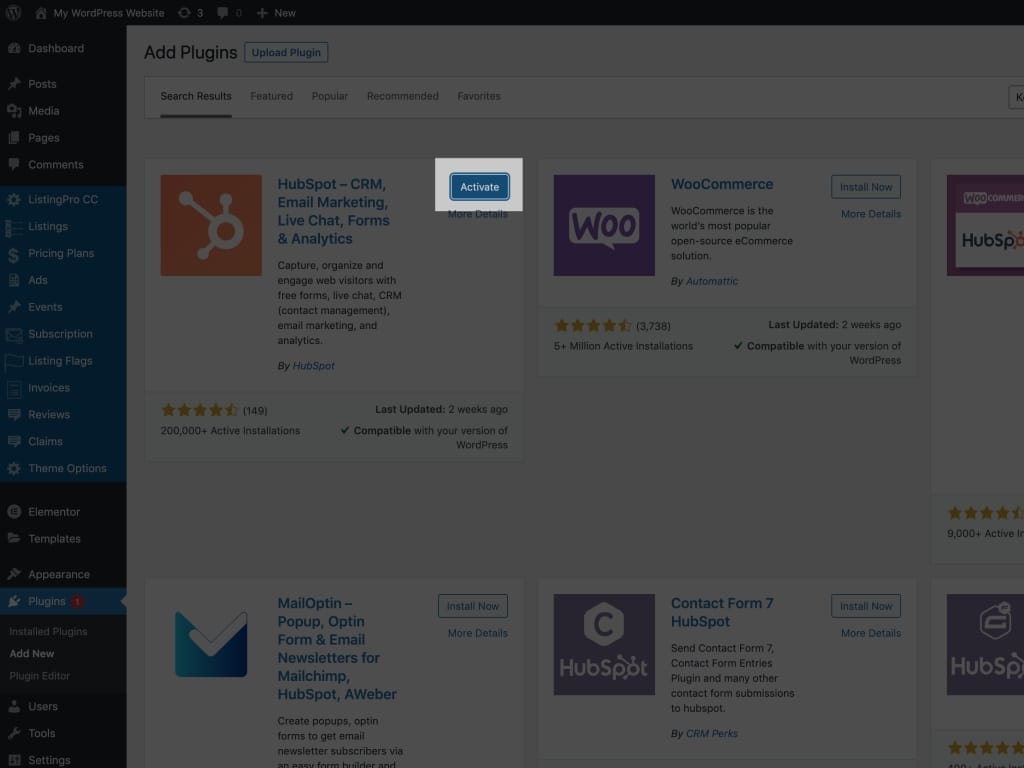Click the HubSpot plugin logo thumbnail
This screenshot has height=768, width=1024.
211,225
